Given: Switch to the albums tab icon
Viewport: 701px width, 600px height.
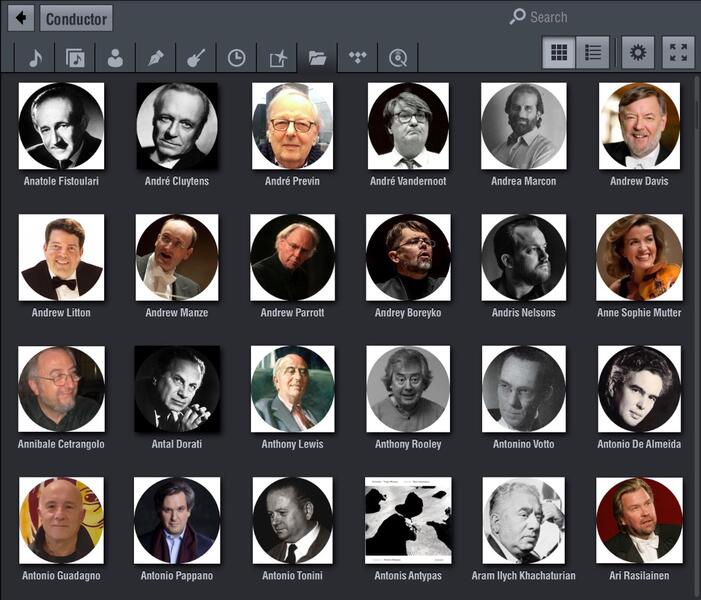Looking at the screenshot, I should pyautogui.click(x=75, y=58).
